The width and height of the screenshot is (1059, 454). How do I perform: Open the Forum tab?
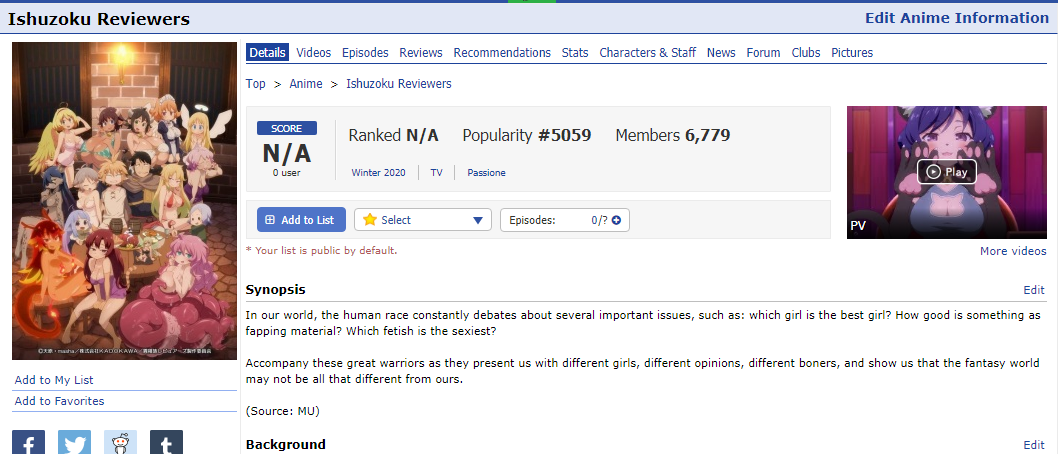(x=763, y=53)
